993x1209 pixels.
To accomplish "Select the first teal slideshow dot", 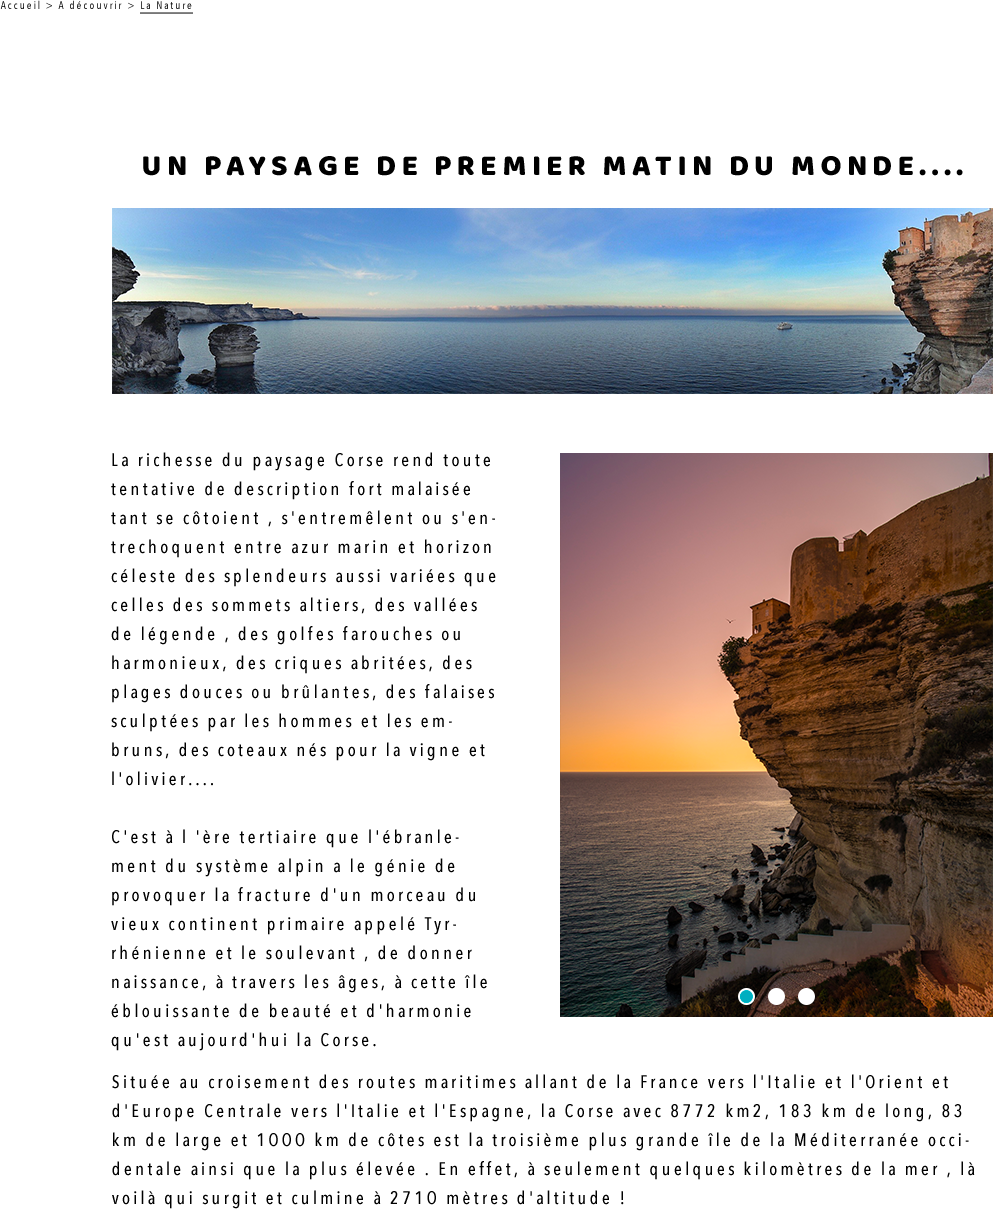I will click(746, 996).
